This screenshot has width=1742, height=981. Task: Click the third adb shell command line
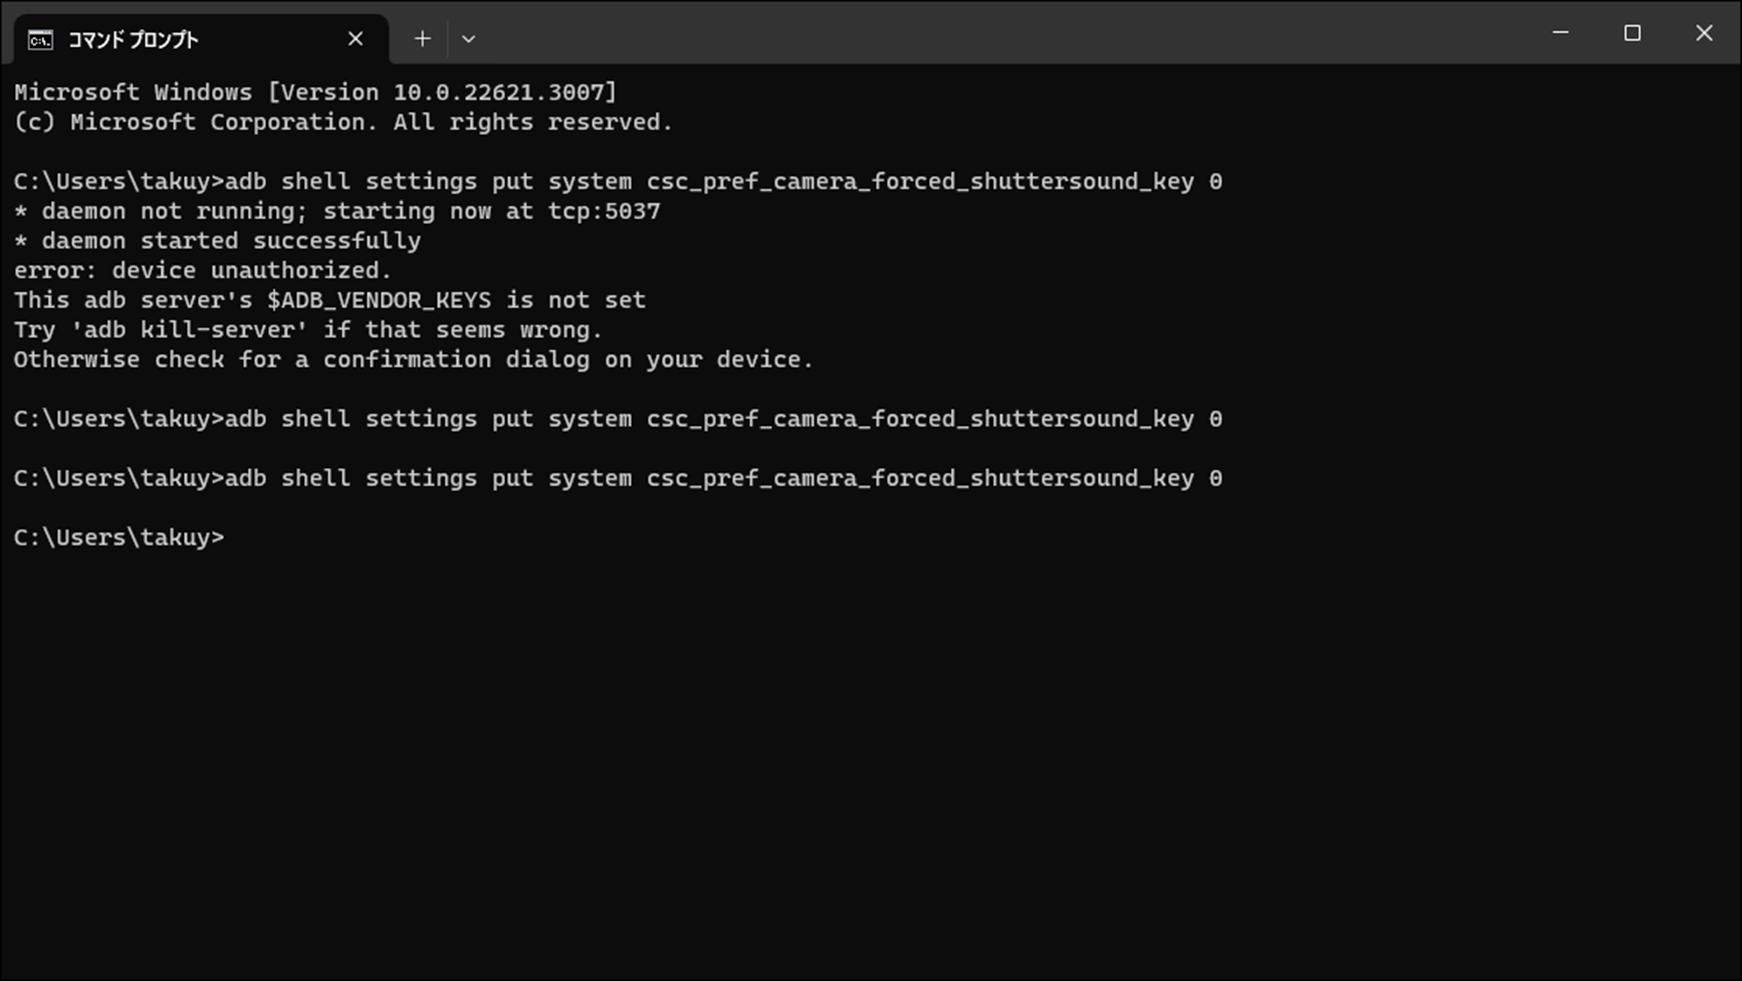[617, 479]
